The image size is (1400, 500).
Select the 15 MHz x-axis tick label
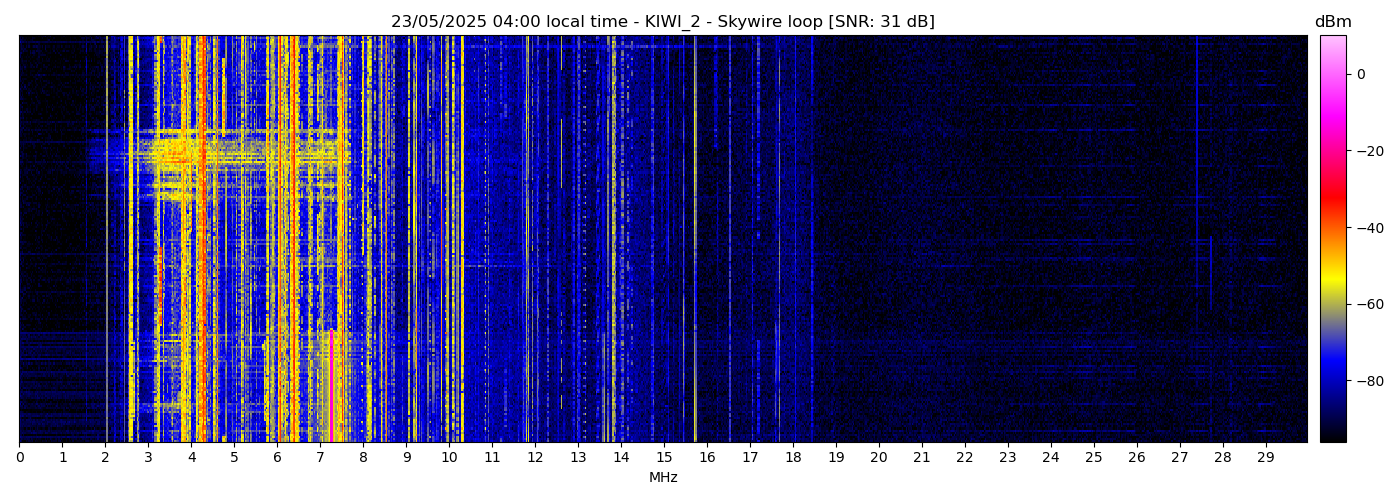point(664,458)
